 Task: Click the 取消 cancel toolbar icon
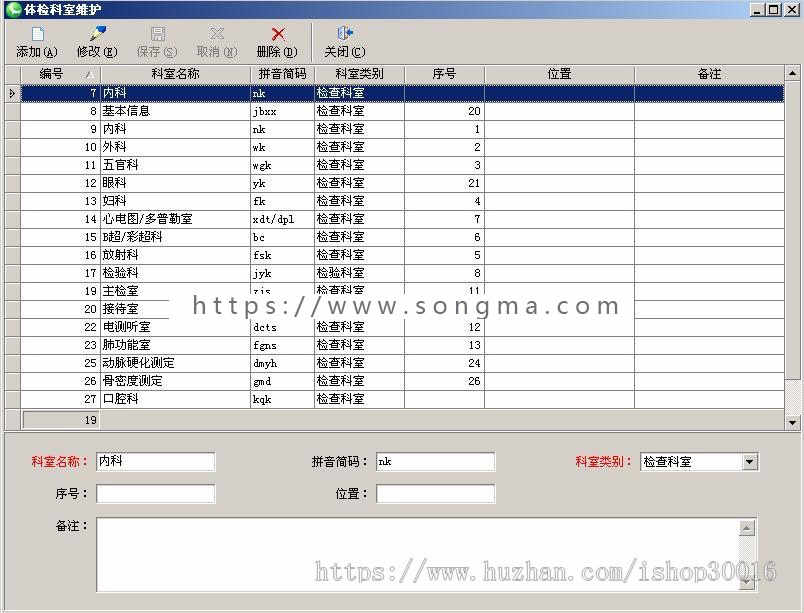click(216, 34)
